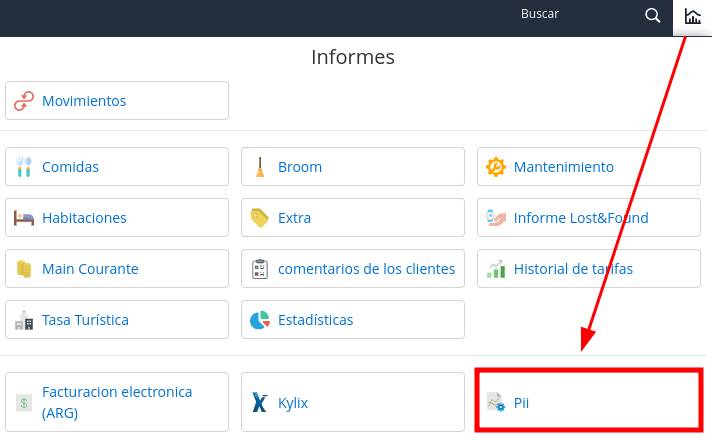Open Informe Lost&Found report
Image resolution: width=712 pixels, height=440 pixels.
coord(589,218)
